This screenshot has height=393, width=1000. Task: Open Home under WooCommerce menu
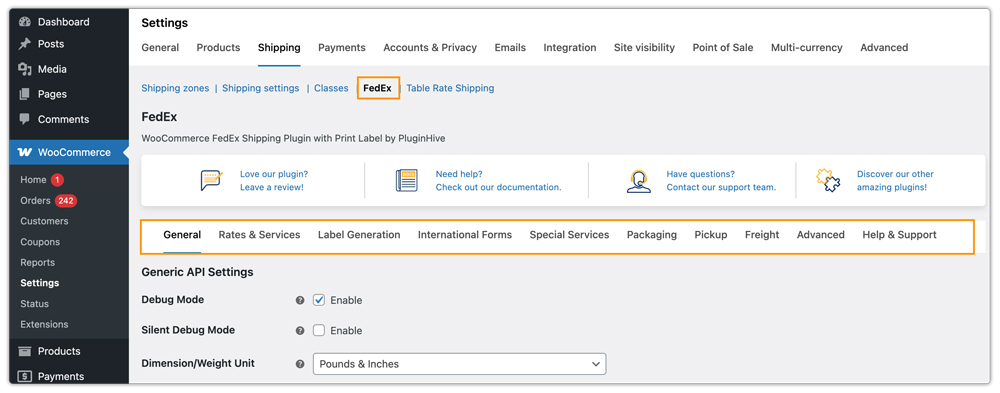33,180
